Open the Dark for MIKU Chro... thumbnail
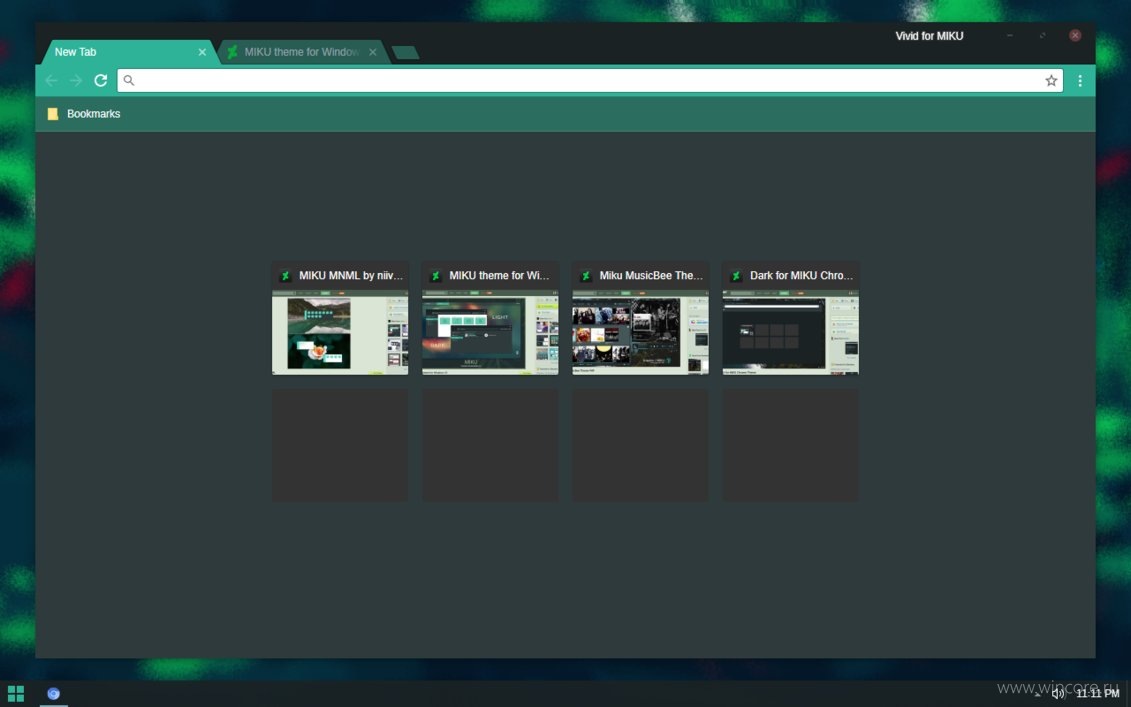Viewport: 1131px width, 707px height. coord(791,318)
